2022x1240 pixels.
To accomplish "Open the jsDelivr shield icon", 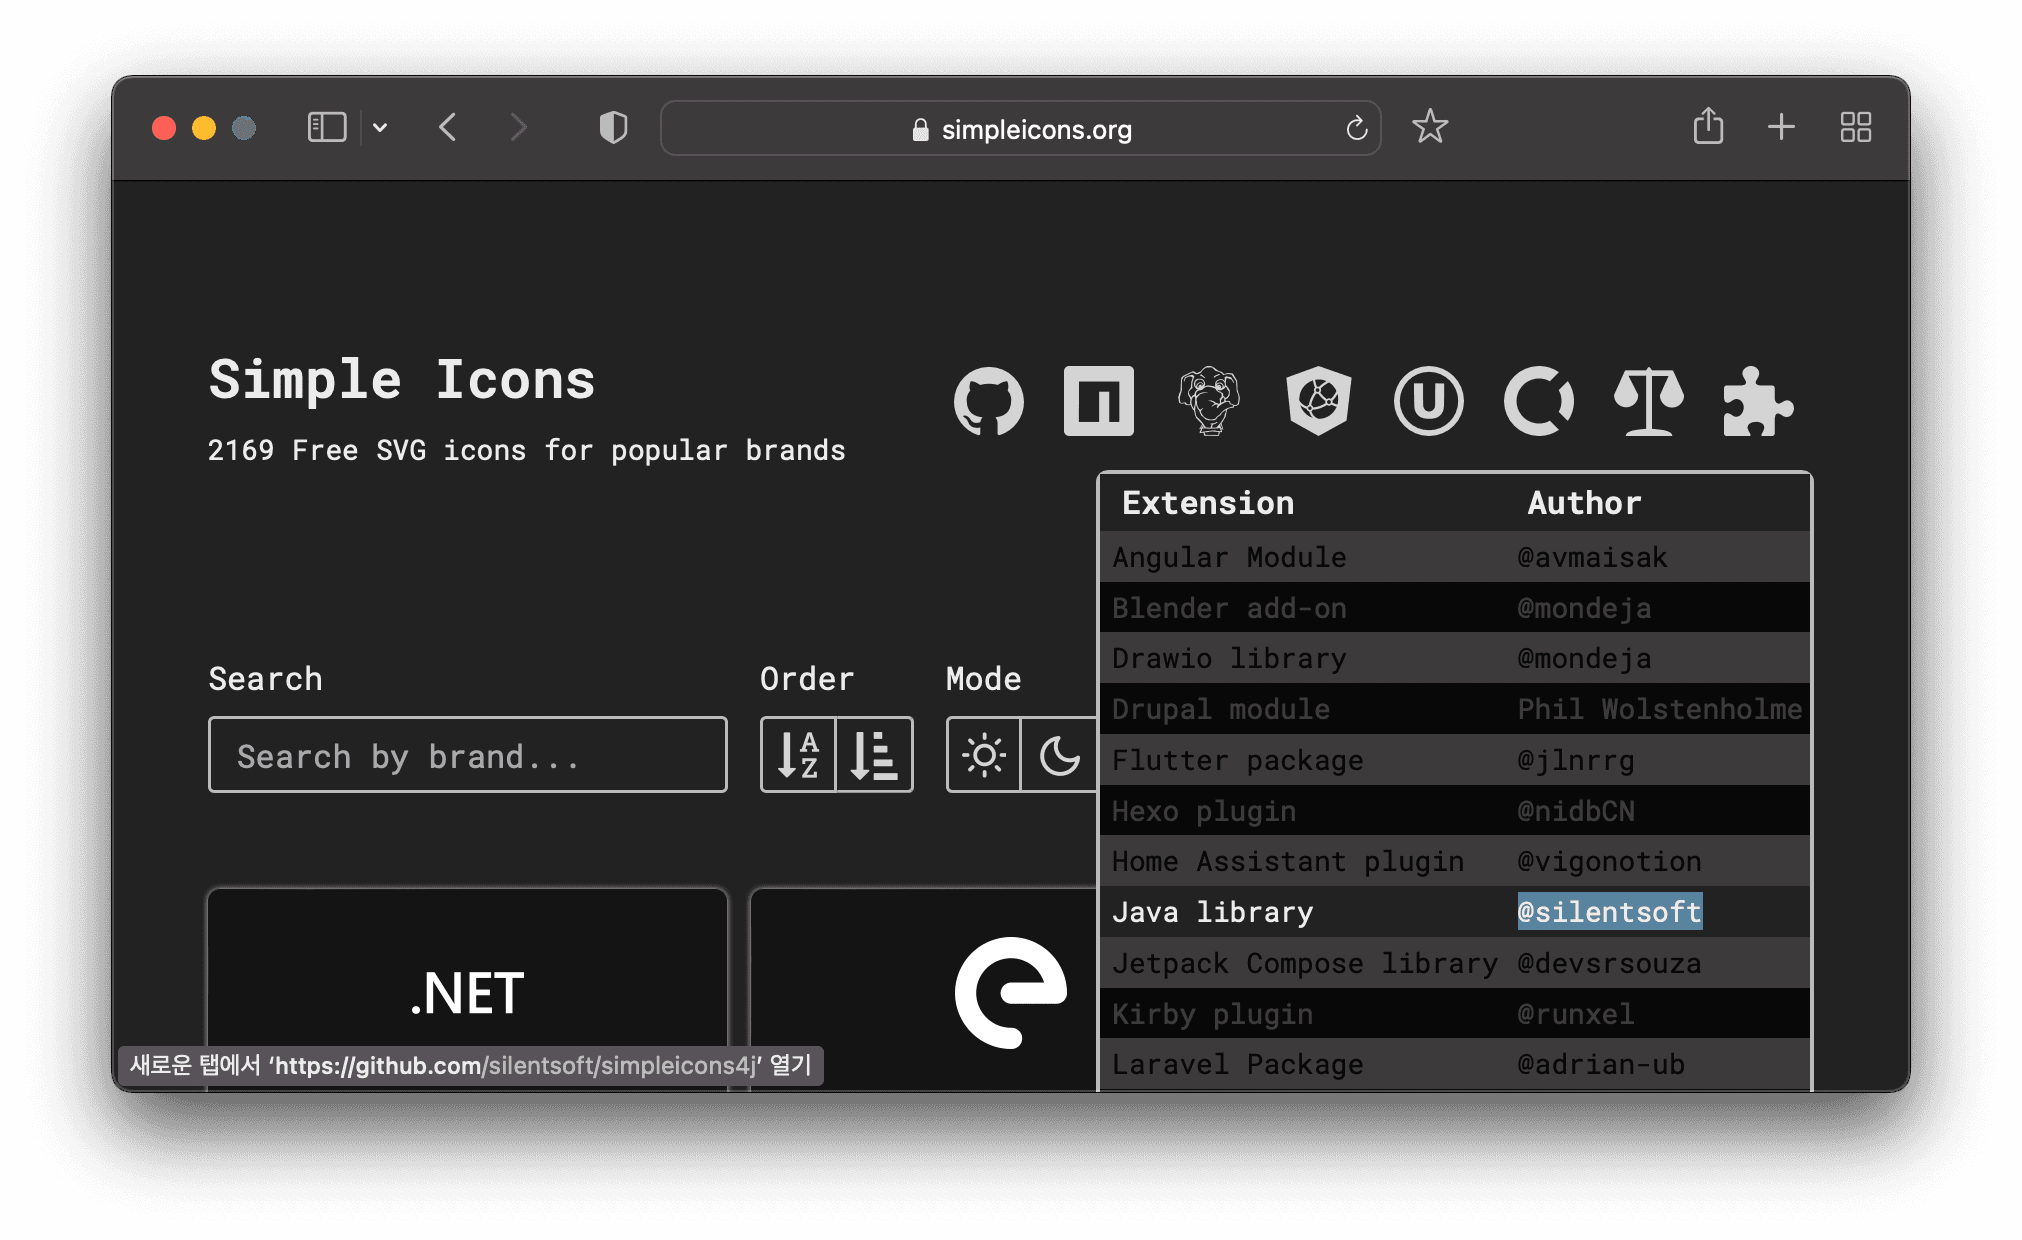I will click(1318, 401).
